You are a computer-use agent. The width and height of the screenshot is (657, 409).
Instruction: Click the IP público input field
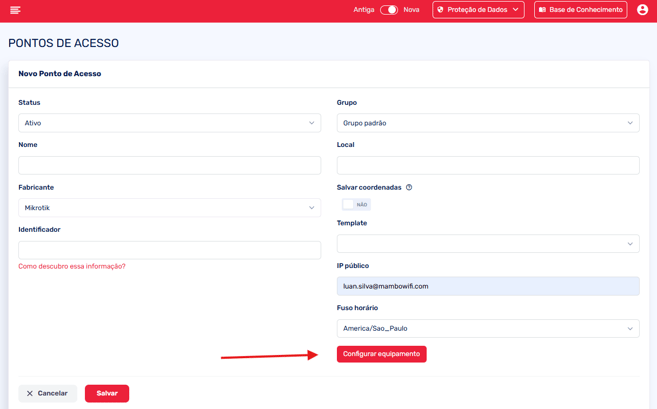[488, 286]
